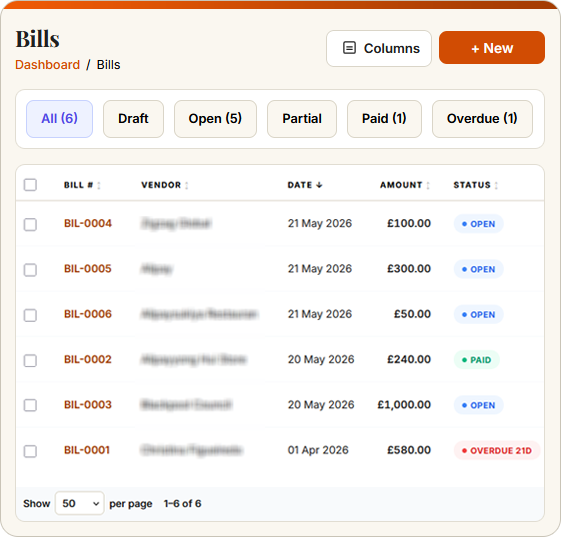This screenshot has width=561, height=537.
Task: Go to the Dashboard breadcrumb link
Action: click(48, 65)
